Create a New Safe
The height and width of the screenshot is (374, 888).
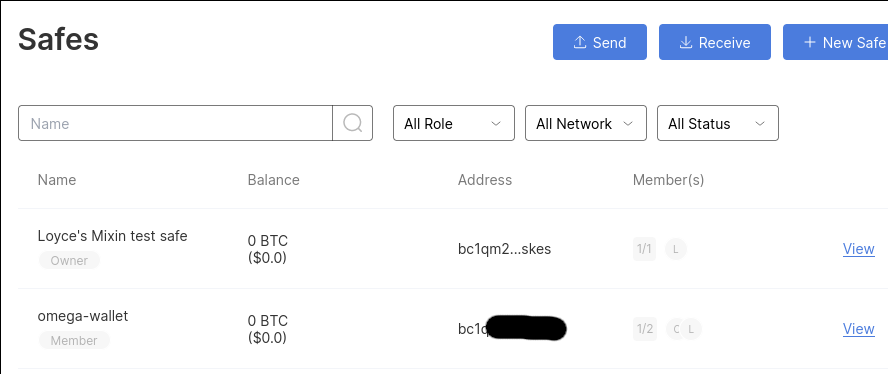coord(835,42)
